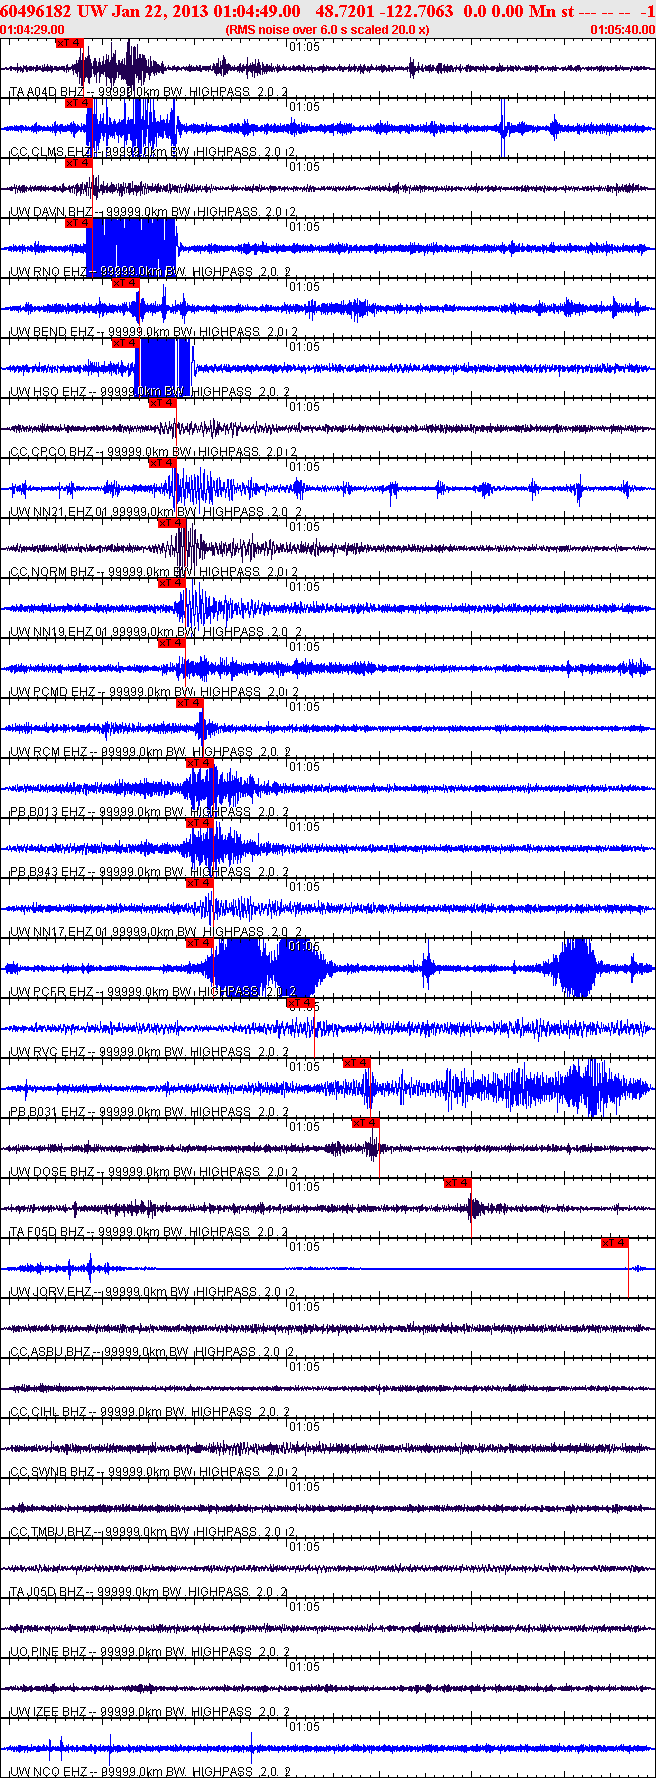Click the red pick marker on CC CPCO trace
Screen dimensions: 656x1778
(162, 403)
